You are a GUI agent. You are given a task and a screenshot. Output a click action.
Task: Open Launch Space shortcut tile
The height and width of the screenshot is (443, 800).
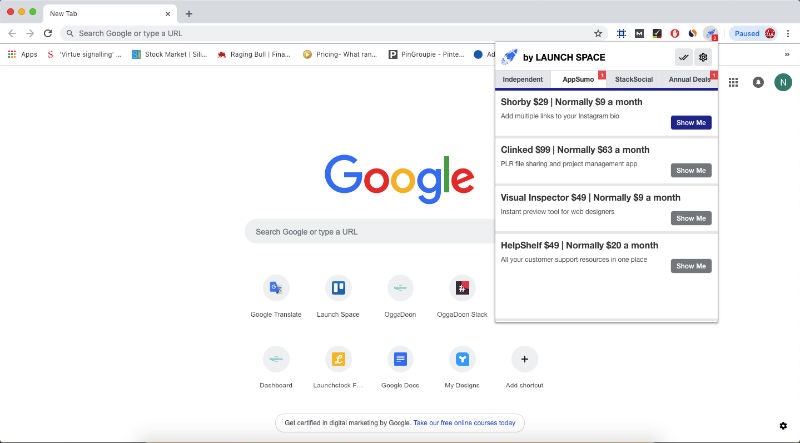point(338,297)
